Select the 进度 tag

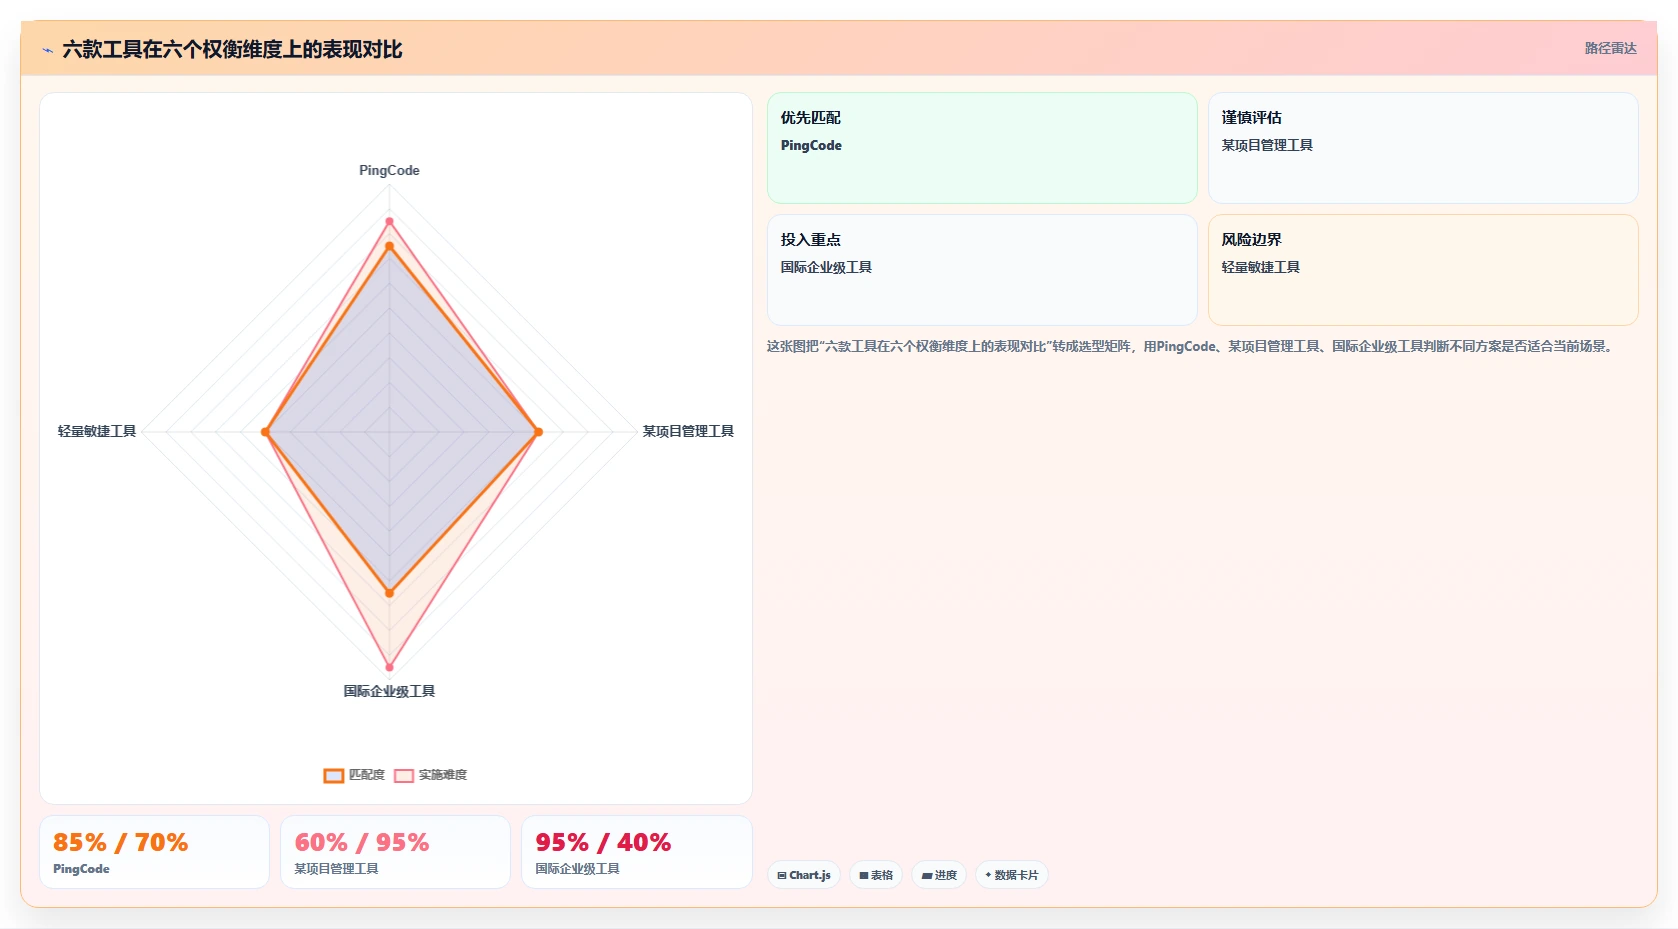[x=939, y=875]
